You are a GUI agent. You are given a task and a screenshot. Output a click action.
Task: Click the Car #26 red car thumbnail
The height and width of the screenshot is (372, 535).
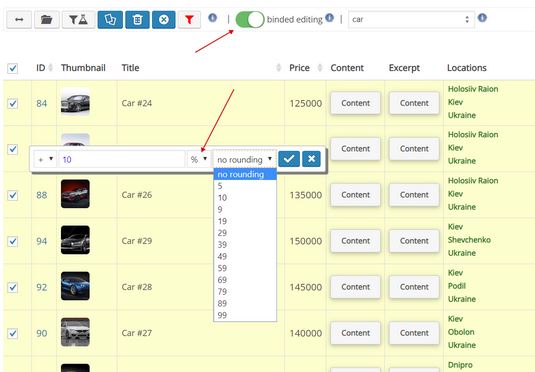75,194
